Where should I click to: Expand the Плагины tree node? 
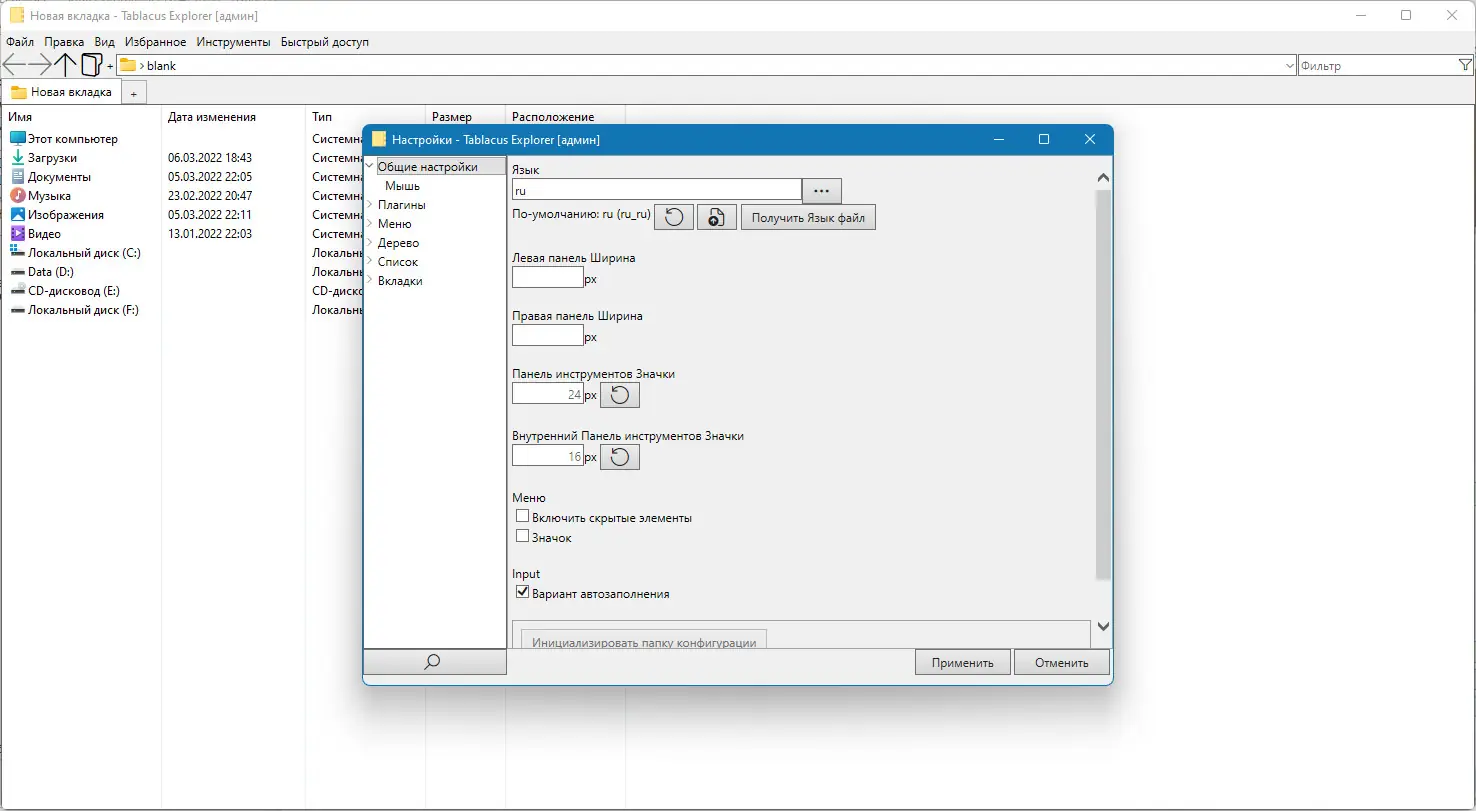(370, 205)
